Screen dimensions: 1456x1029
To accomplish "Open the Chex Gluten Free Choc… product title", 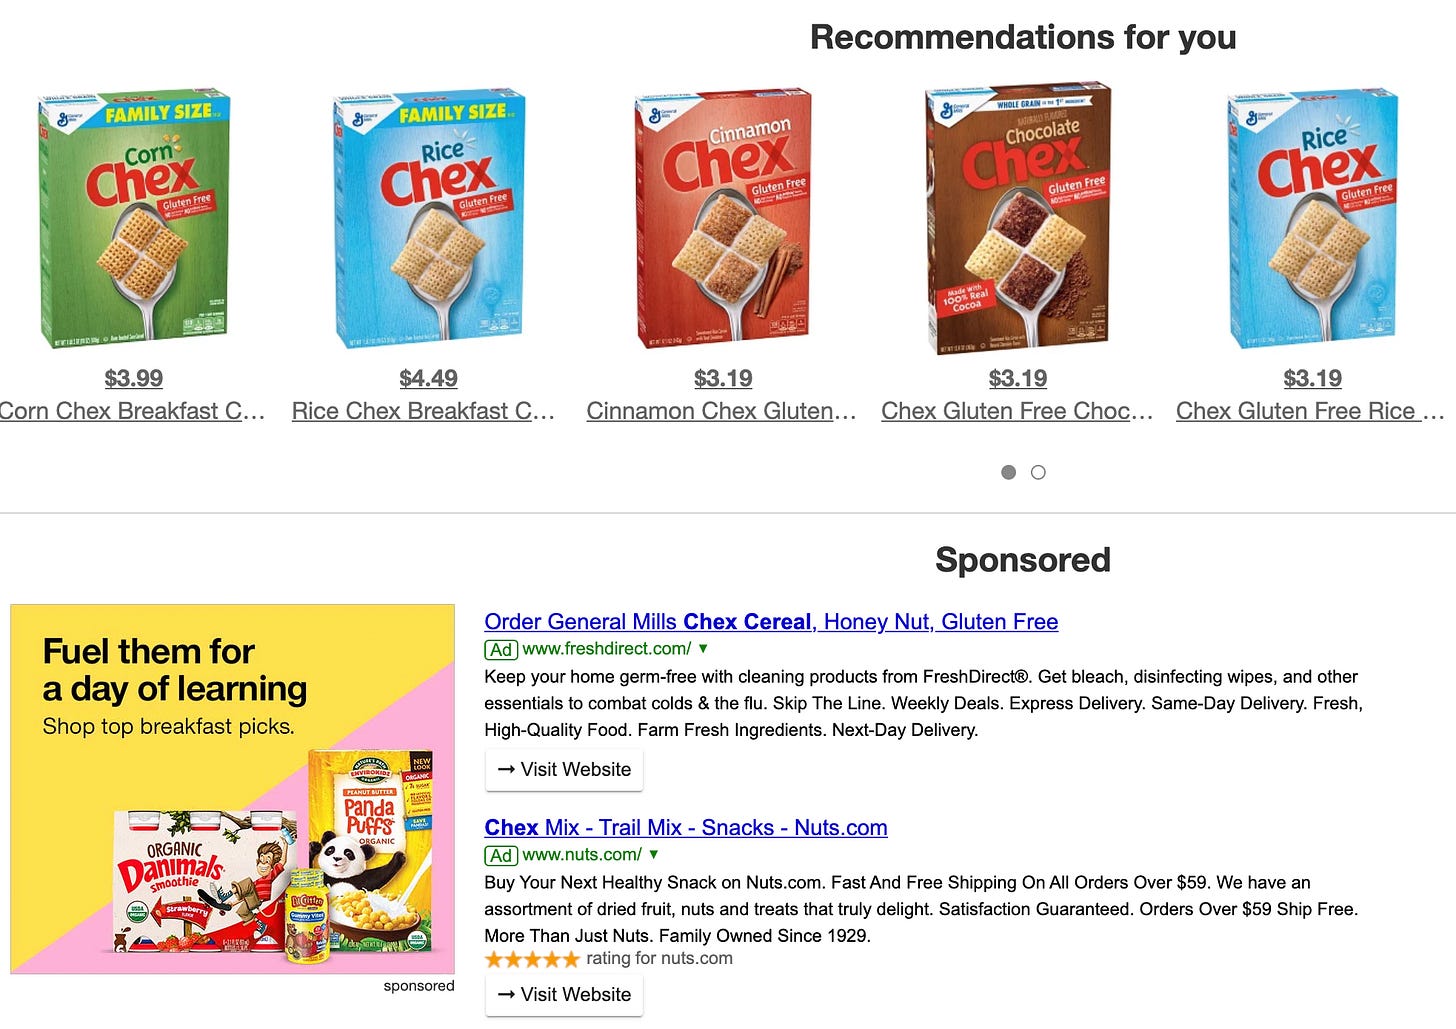I will click(1017, 411).
